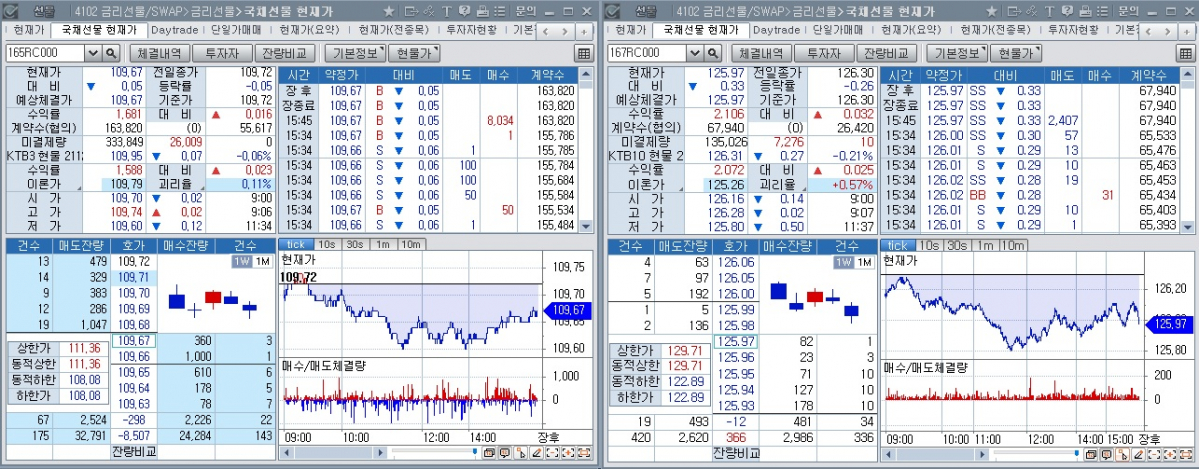1199x469 pixels.
Task: Search symbol with magnifier in left window
Action: [x=112, y=53]
